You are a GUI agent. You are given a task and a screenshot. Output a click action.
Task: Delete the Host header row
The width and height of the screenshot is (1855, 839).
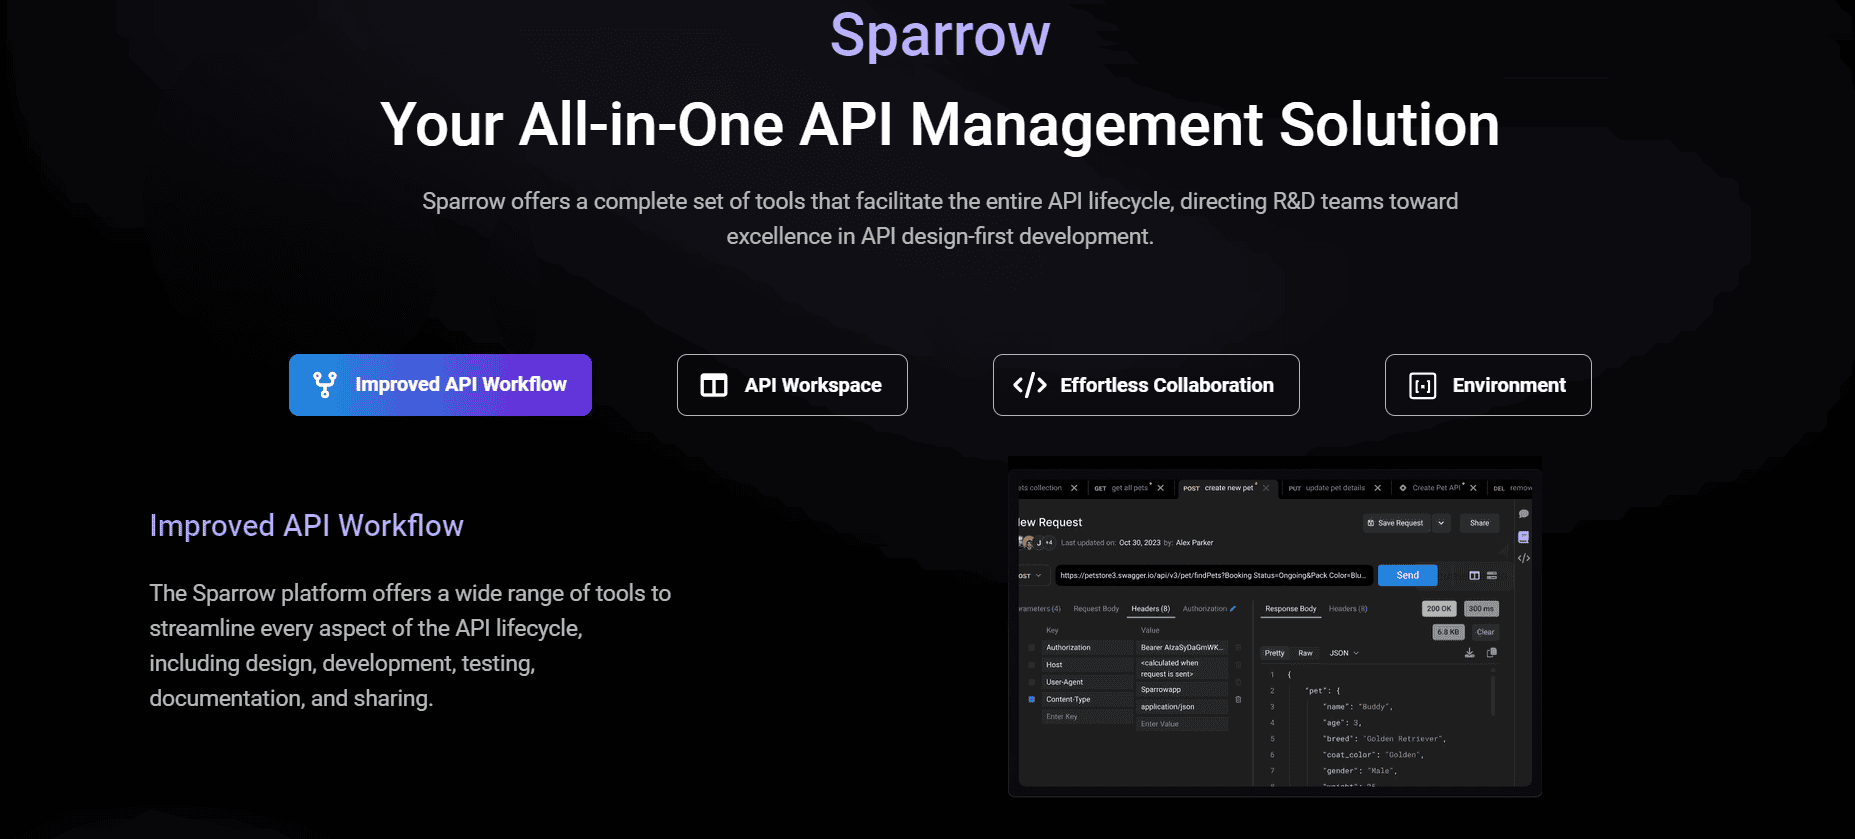click(x=1238, y=664)
